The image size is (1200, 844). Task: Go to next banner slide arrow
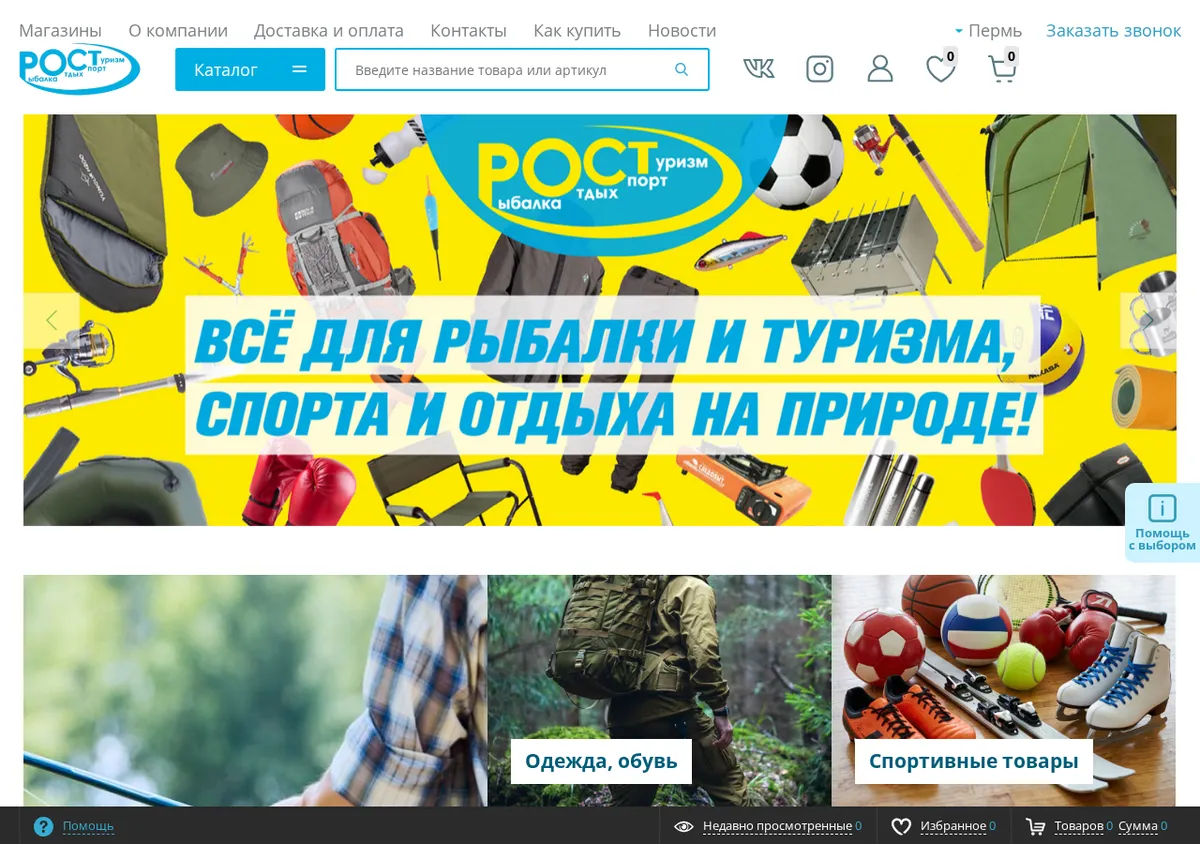point(1148,321)
